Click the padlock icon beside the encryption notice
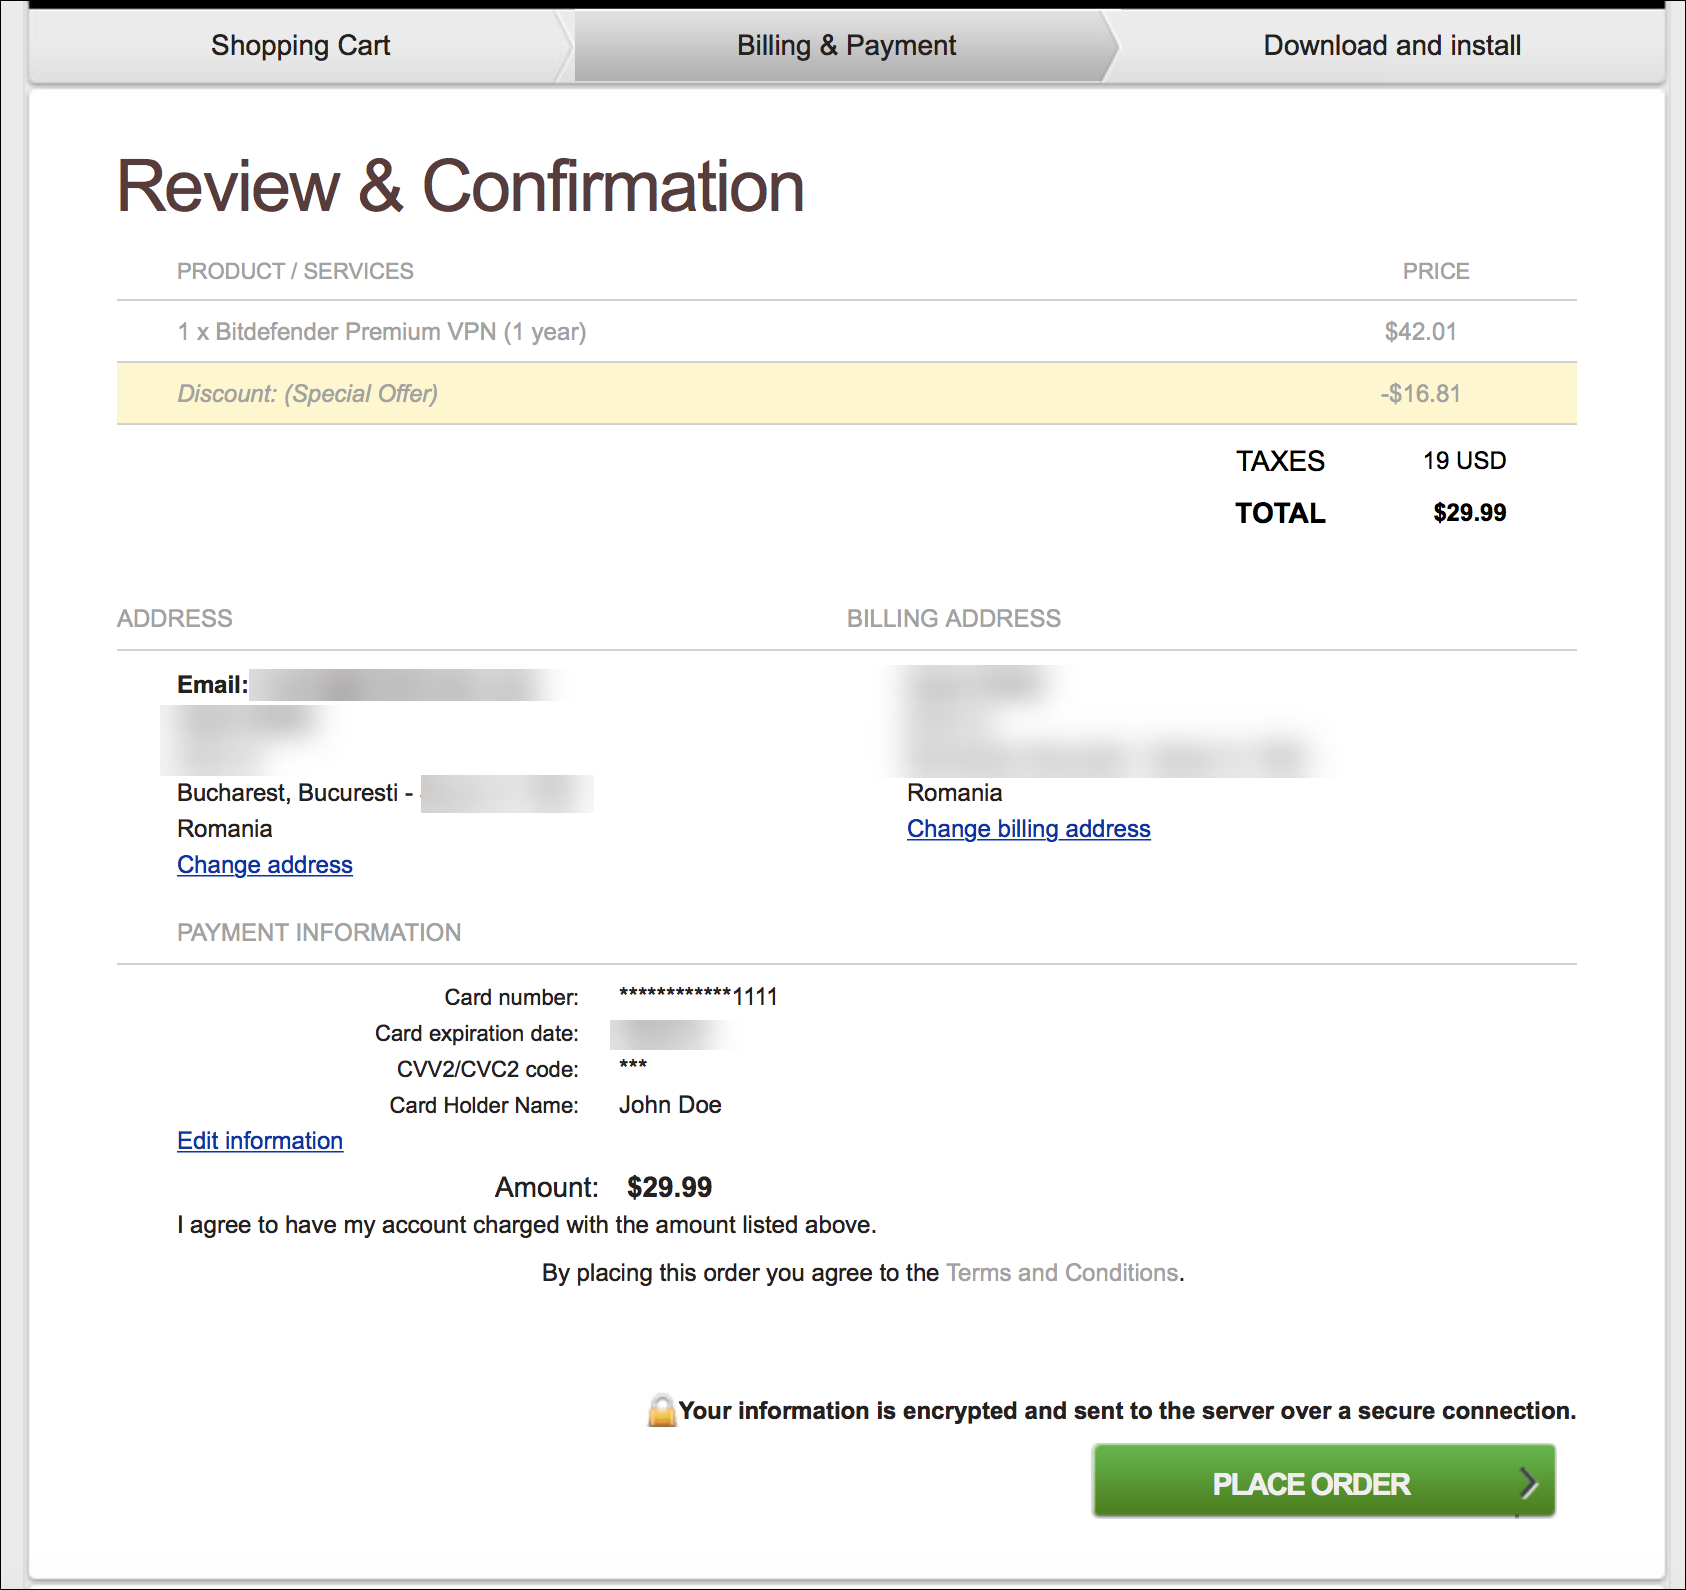The image size is (1686, 1590). (x=661, y=1410)
